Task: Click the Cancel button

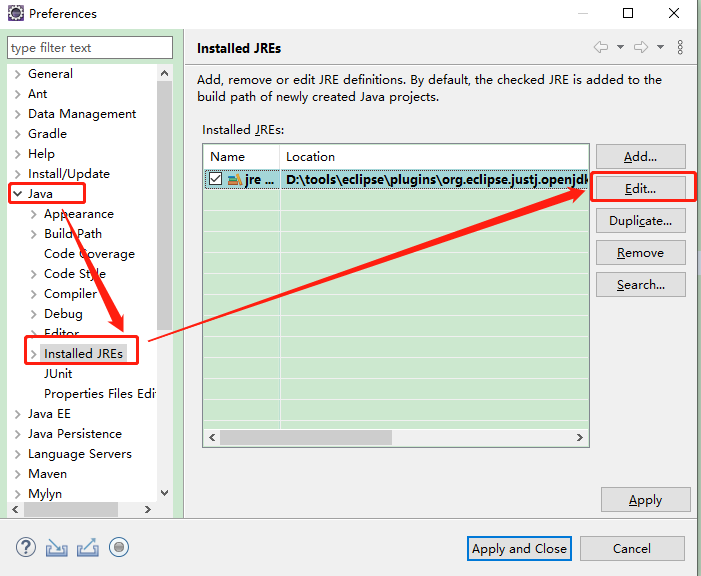Action: (x=632, y=548)
